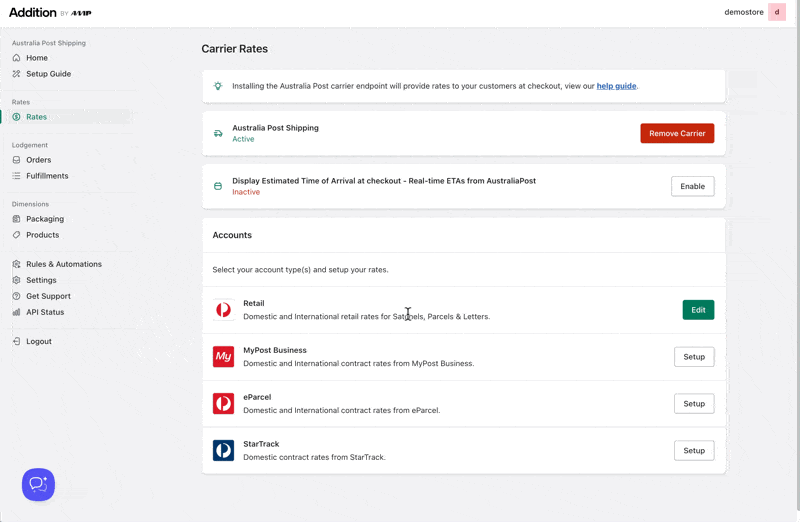Edit the Retail account rates

click(698, 310)
